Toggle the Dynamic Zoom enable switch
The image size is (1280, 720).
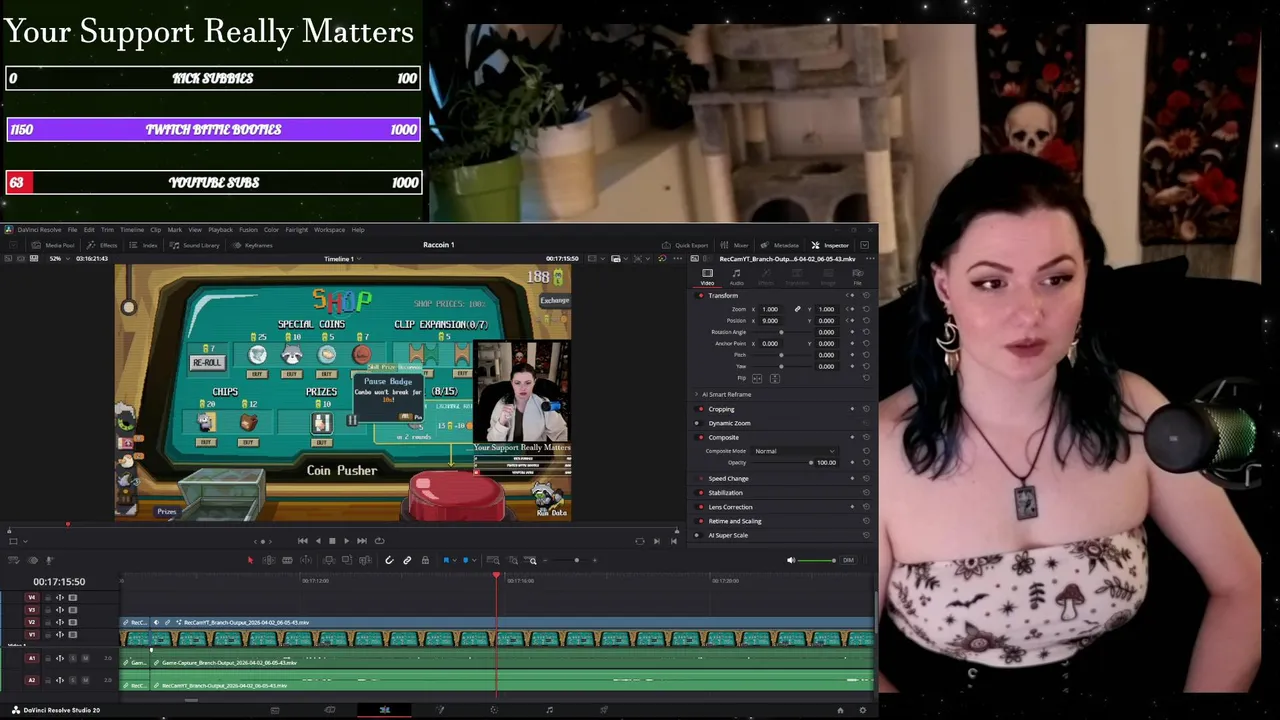coord(700,423)
